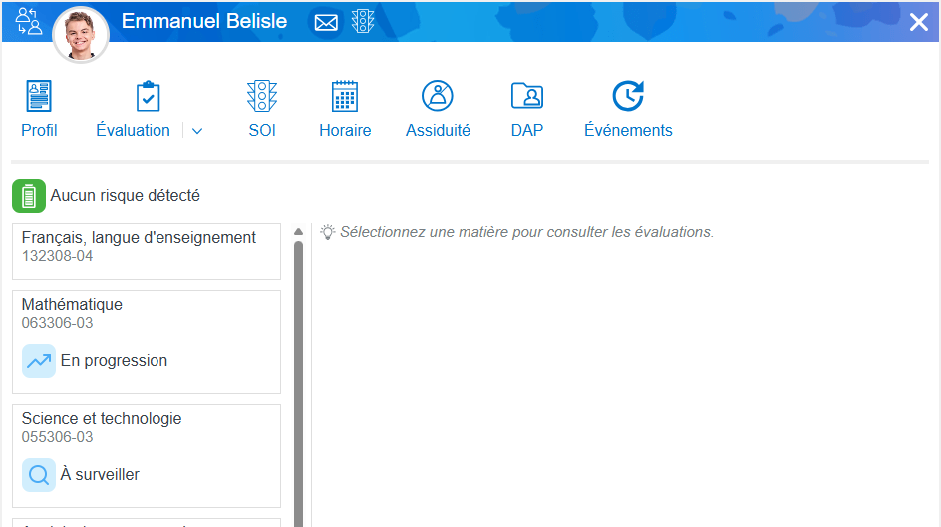941x527 pixels.
Task: Open the Évaluation clipboard icon
Action: [147, 97]
